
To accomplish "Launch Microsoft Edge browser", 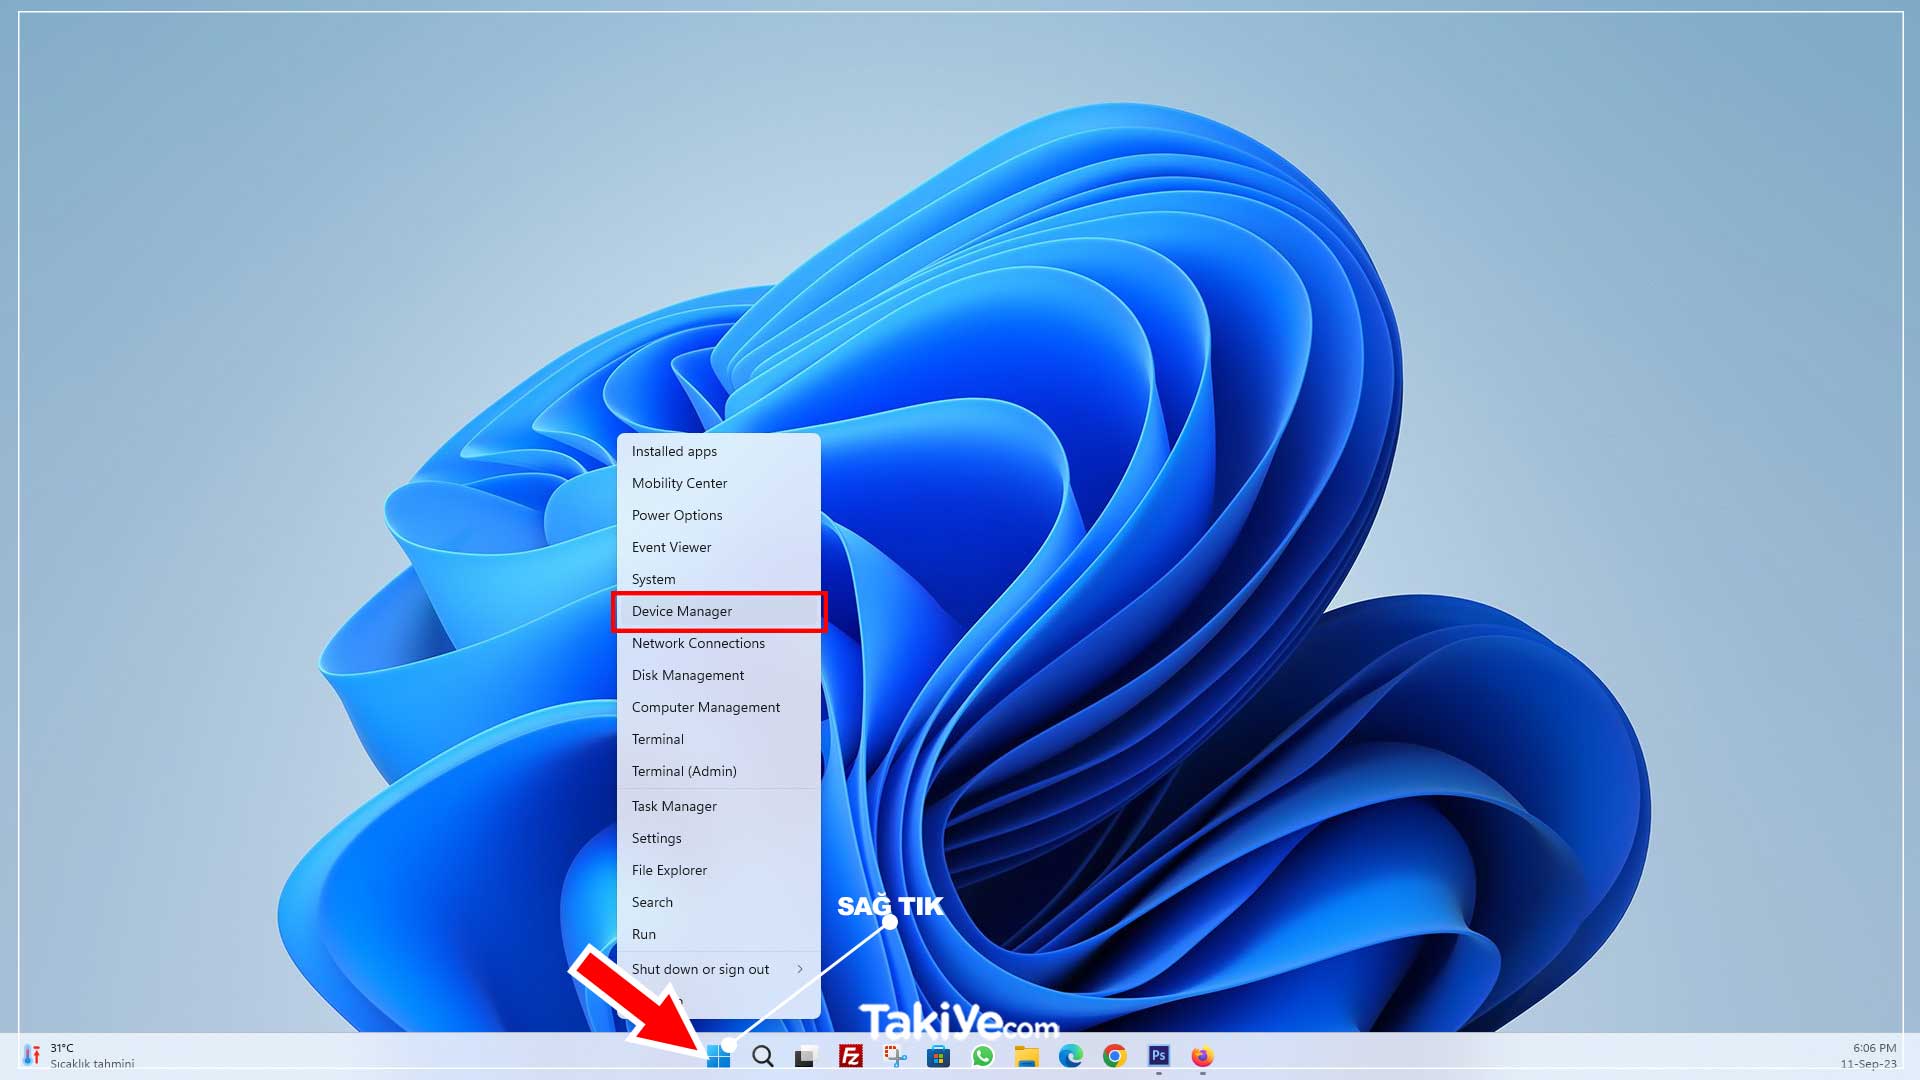I will tap(1070, 1057).
